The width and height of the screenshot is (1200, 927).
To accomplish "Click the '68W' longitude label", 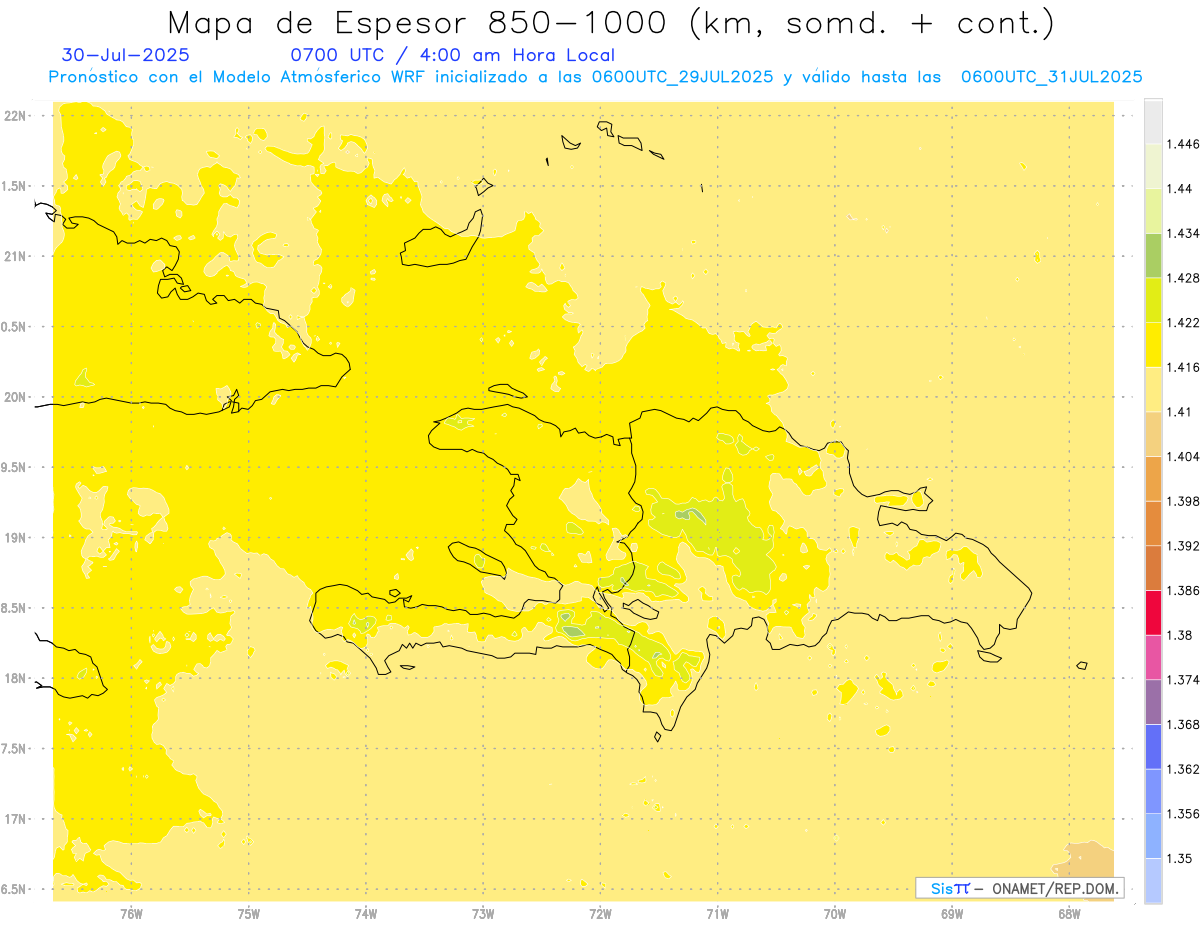I will click(x=1069, y=913).
